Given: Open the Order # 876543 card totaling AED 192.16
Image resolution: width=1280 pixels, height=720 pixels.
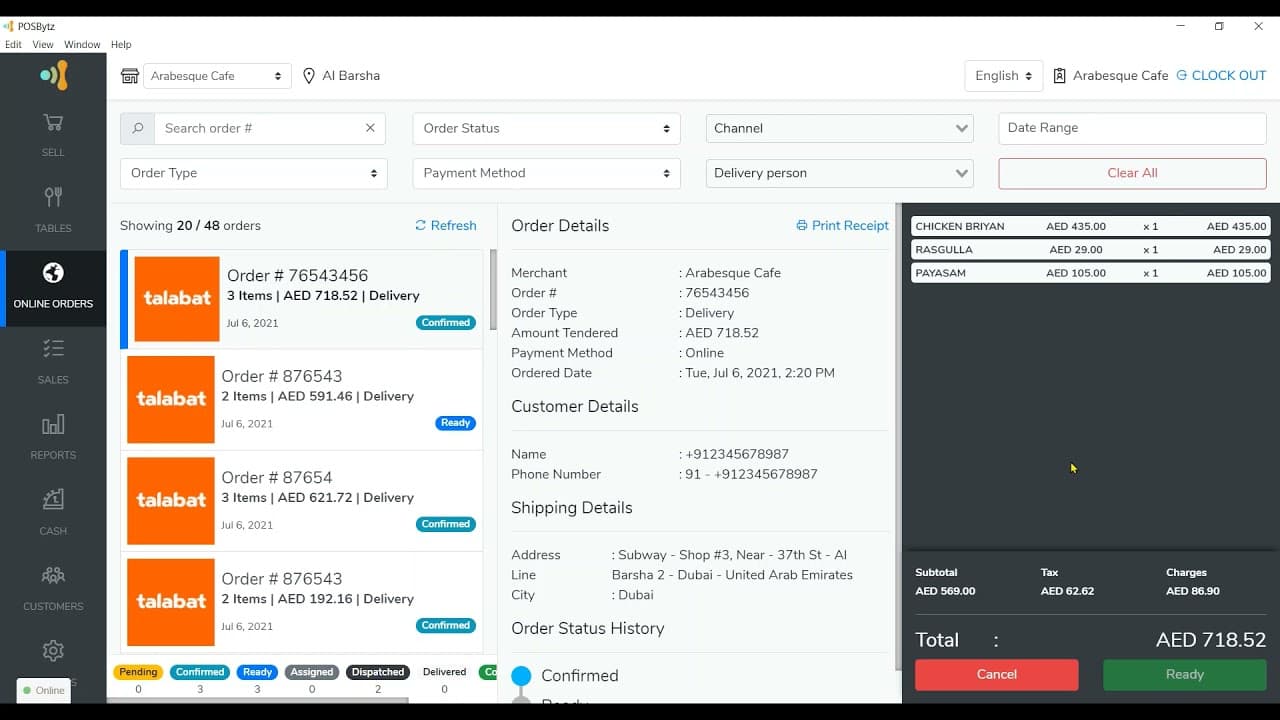Looking at the screenshot, I should point(301,602).
